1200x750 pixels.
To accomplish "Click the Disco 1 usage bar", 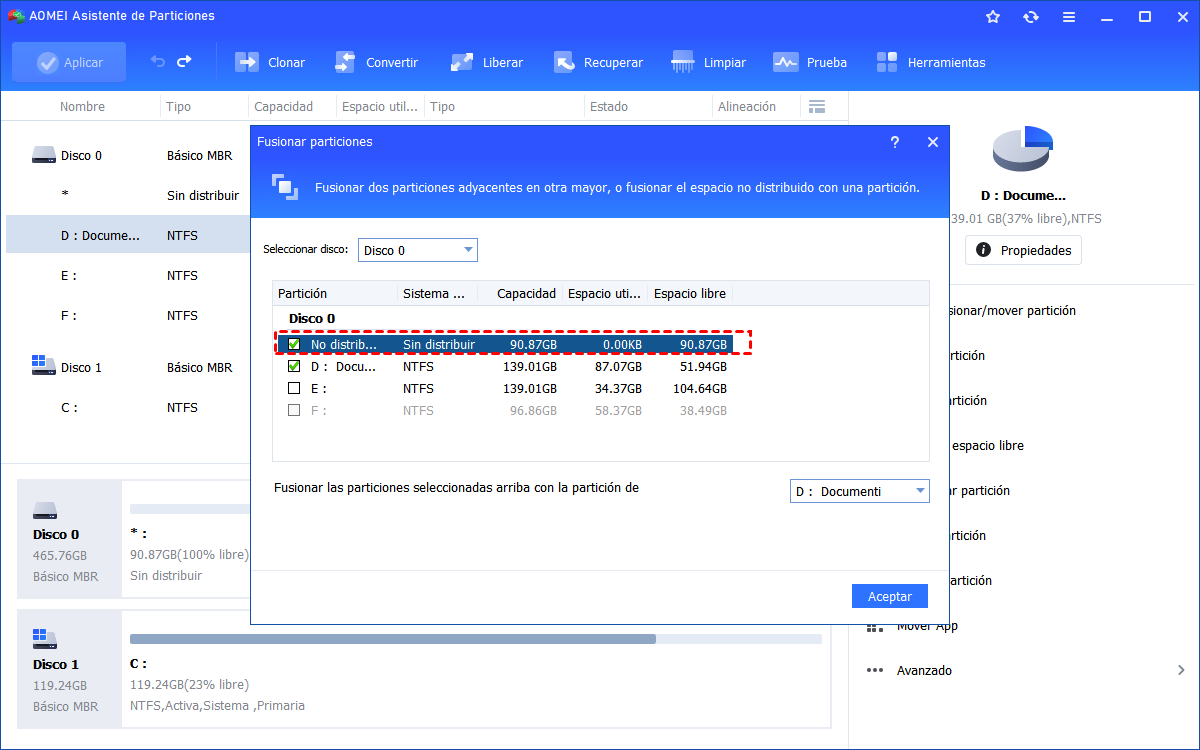I will click(x=475, y=638).
